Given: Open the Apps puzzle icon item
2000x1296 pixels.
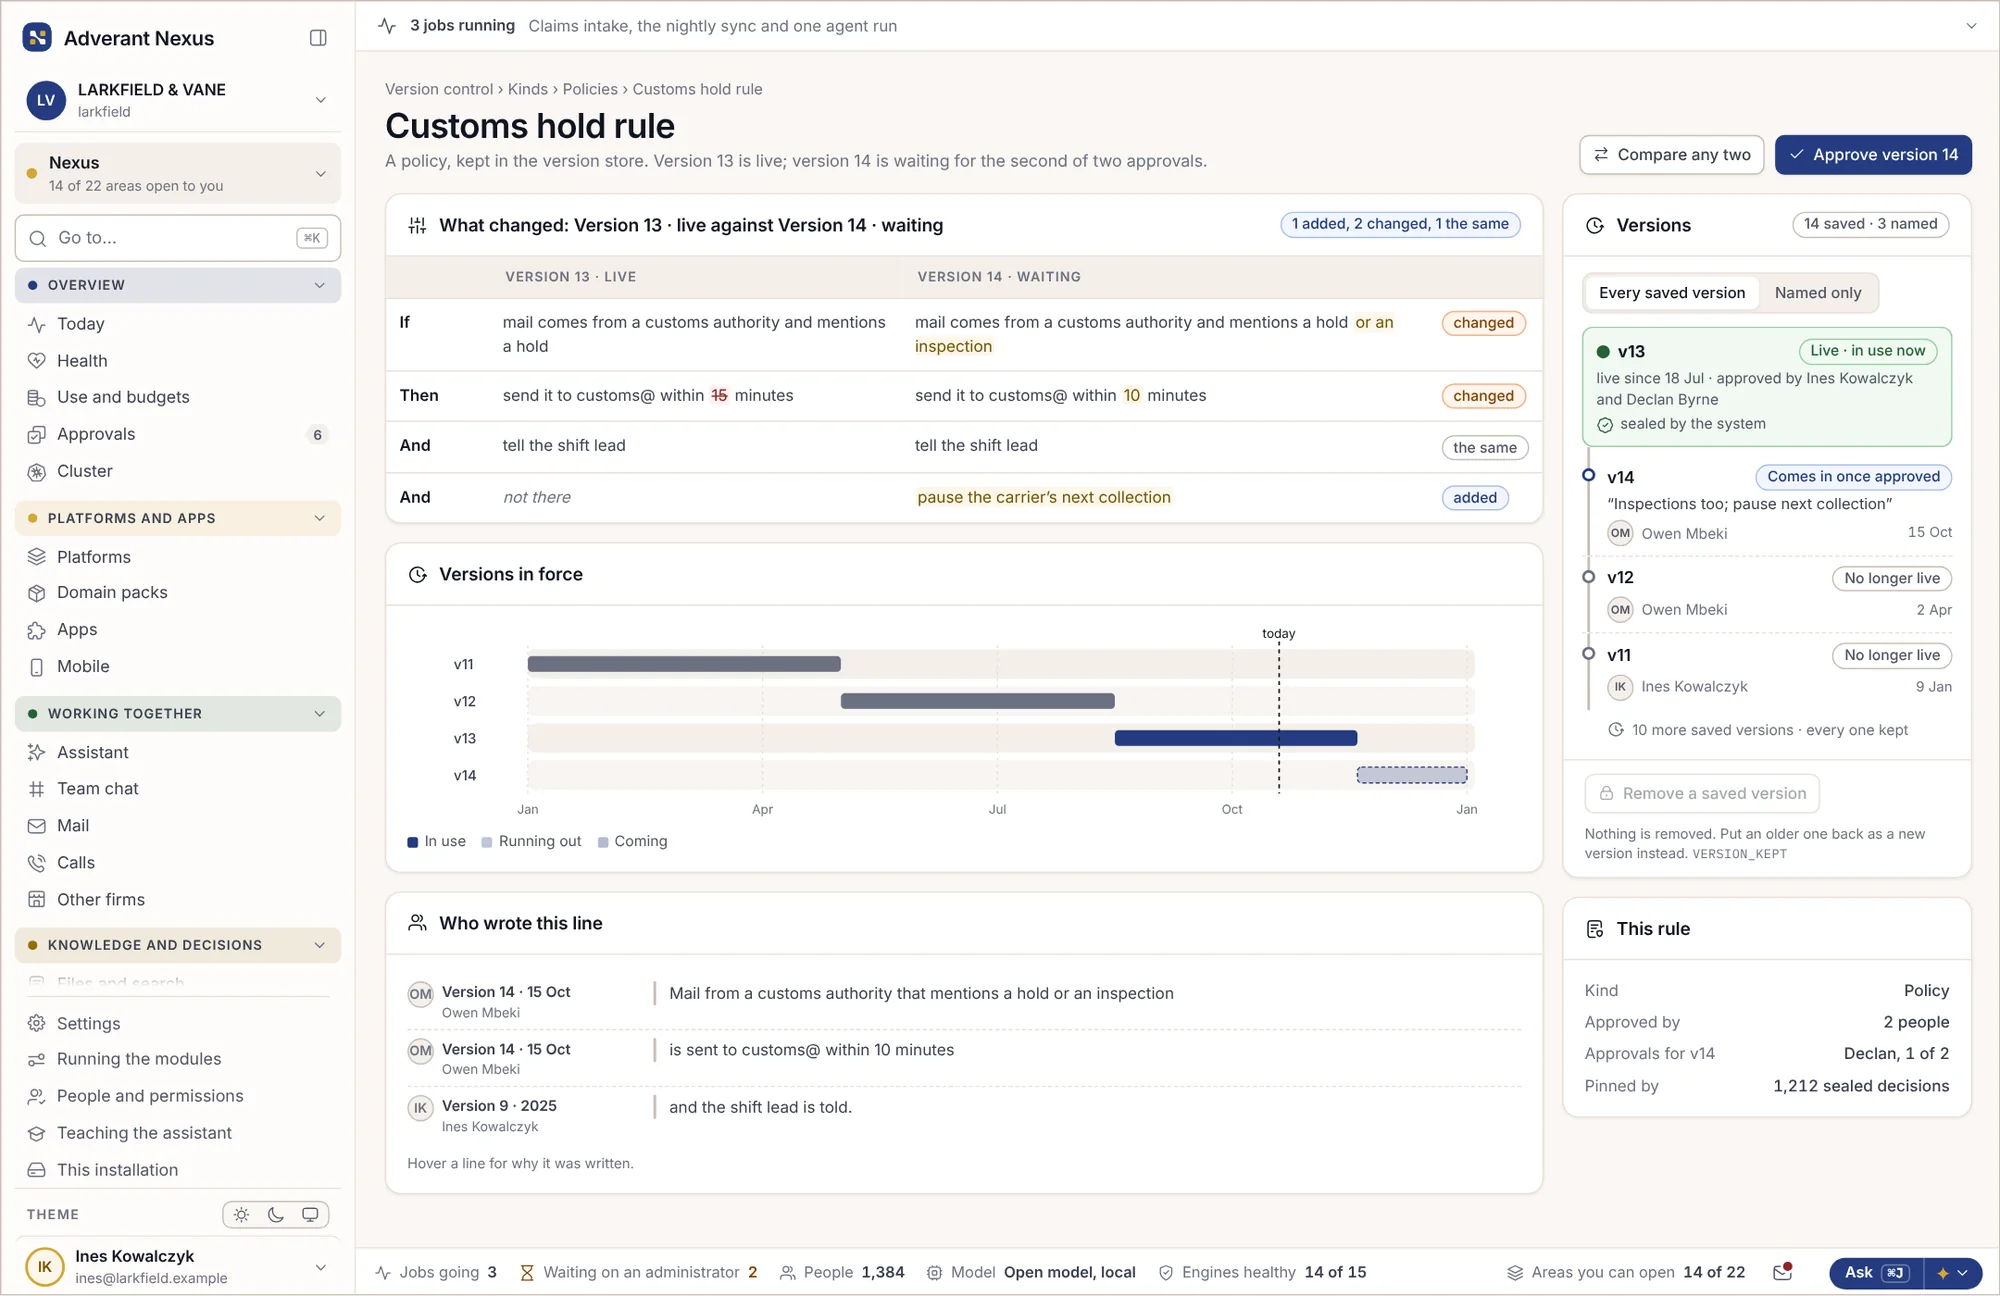Looking at the screenshot, I should pyautogui.click(x=178, y=630).
